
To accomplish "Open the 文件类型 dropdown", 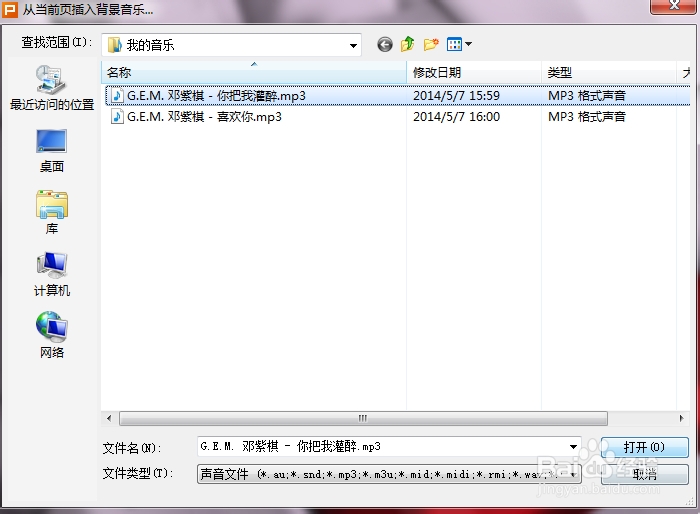I will click(x=389, y=474).
